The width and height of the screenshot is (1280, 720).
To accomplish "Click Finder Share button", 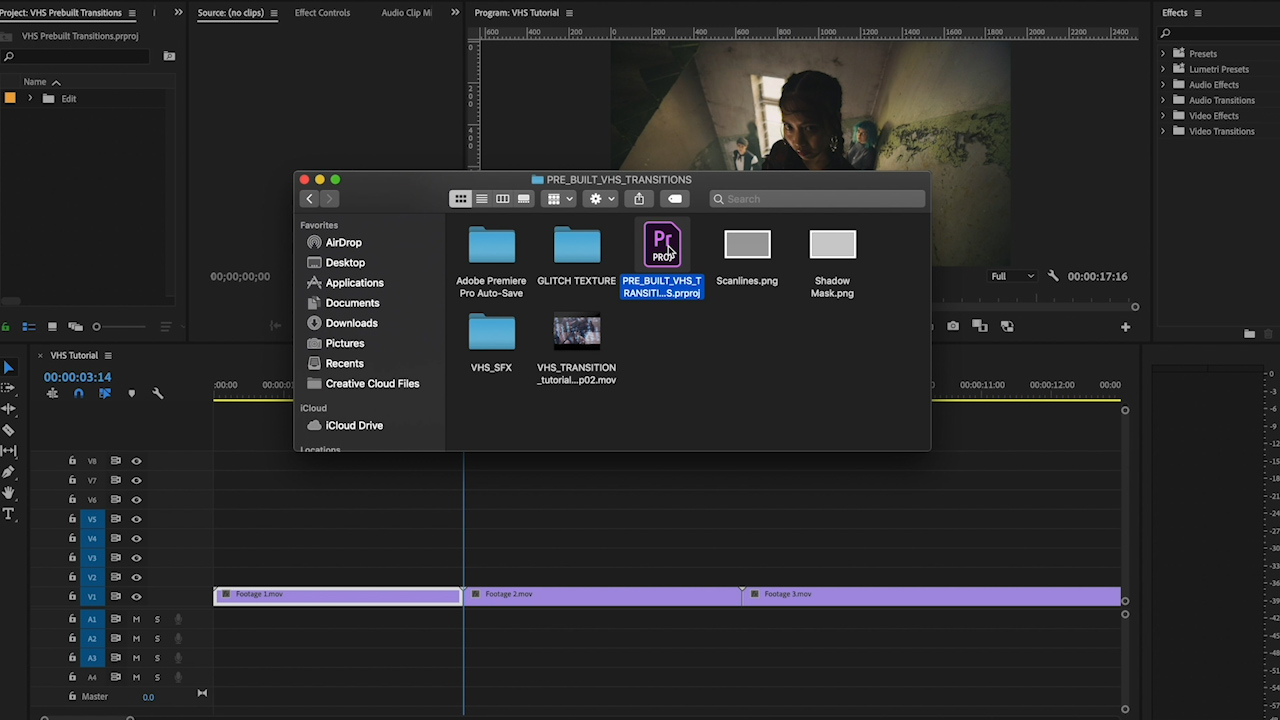I will (639, 199).
